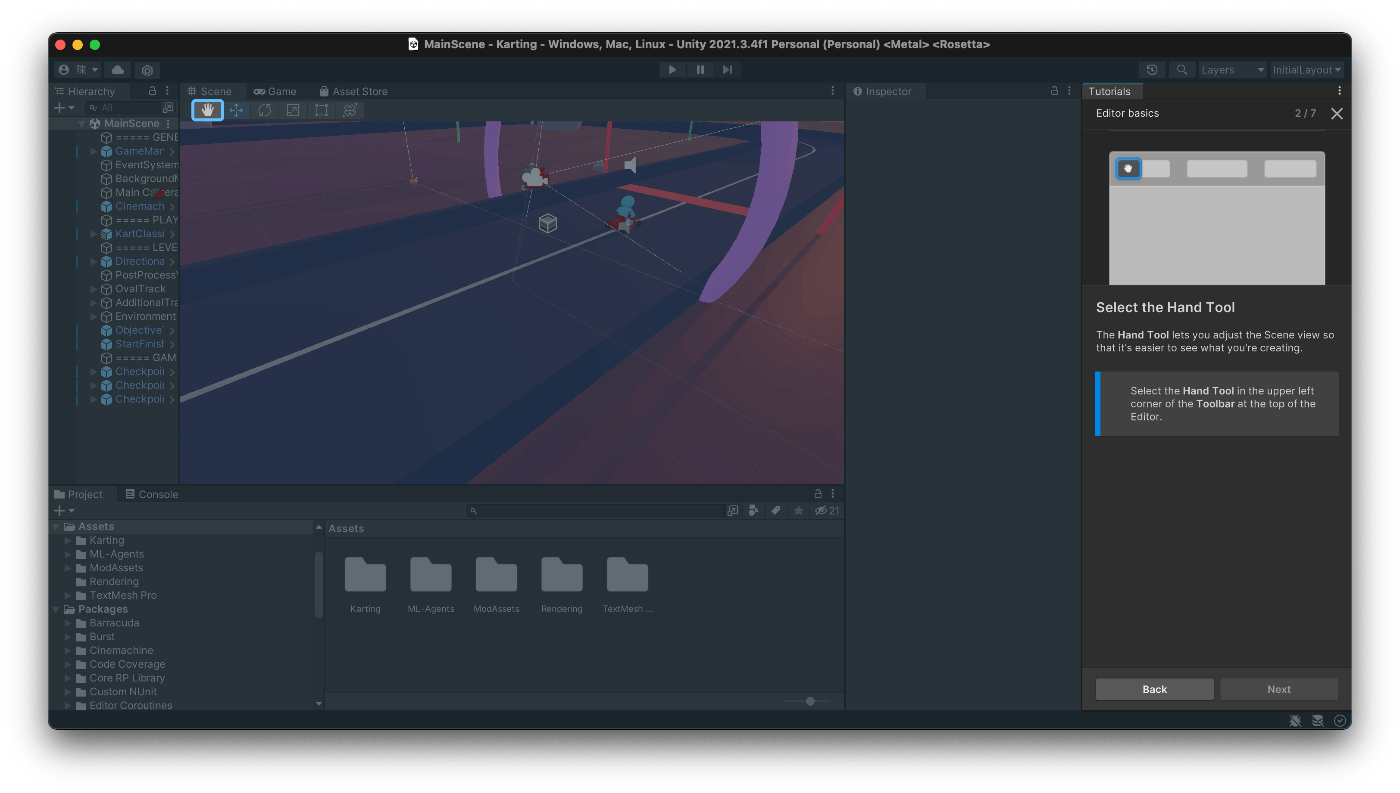Click the Step frame button

[x=728, y=70]
